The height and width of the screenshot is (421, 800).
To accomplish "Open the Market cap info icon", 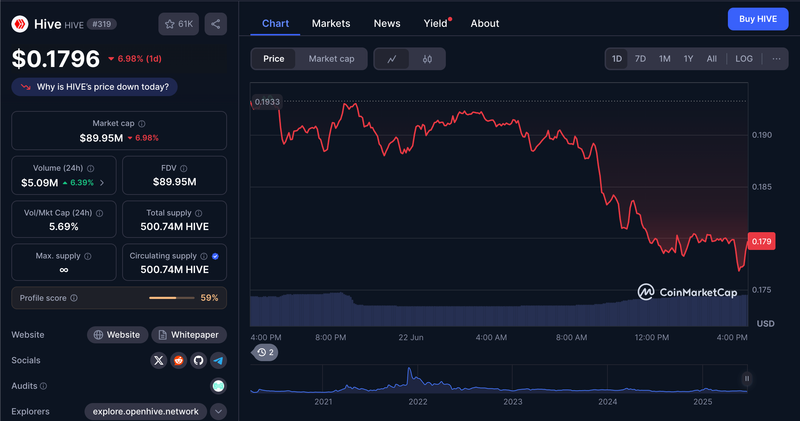I will click(x=142, y=123).
